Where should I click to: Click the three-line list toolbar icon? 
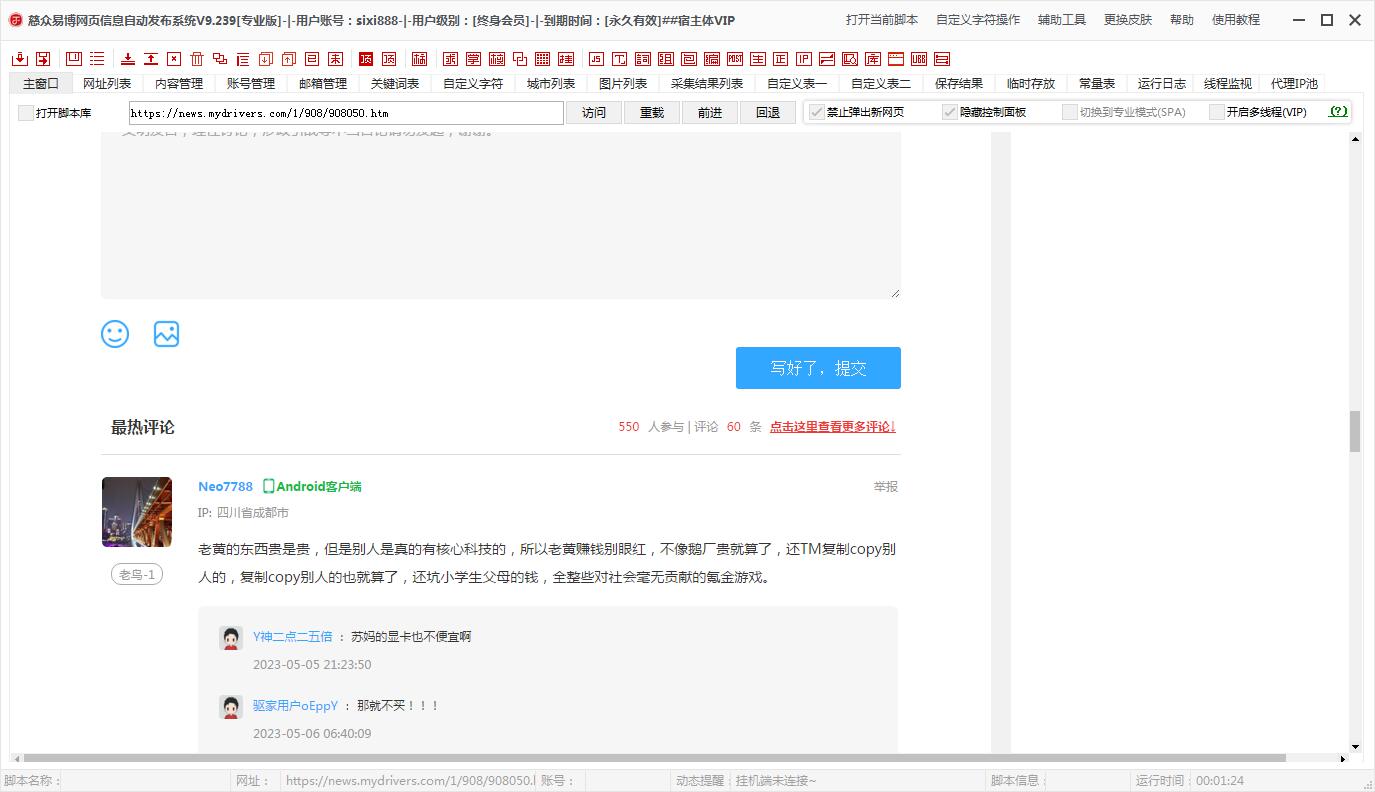[97, 59]
